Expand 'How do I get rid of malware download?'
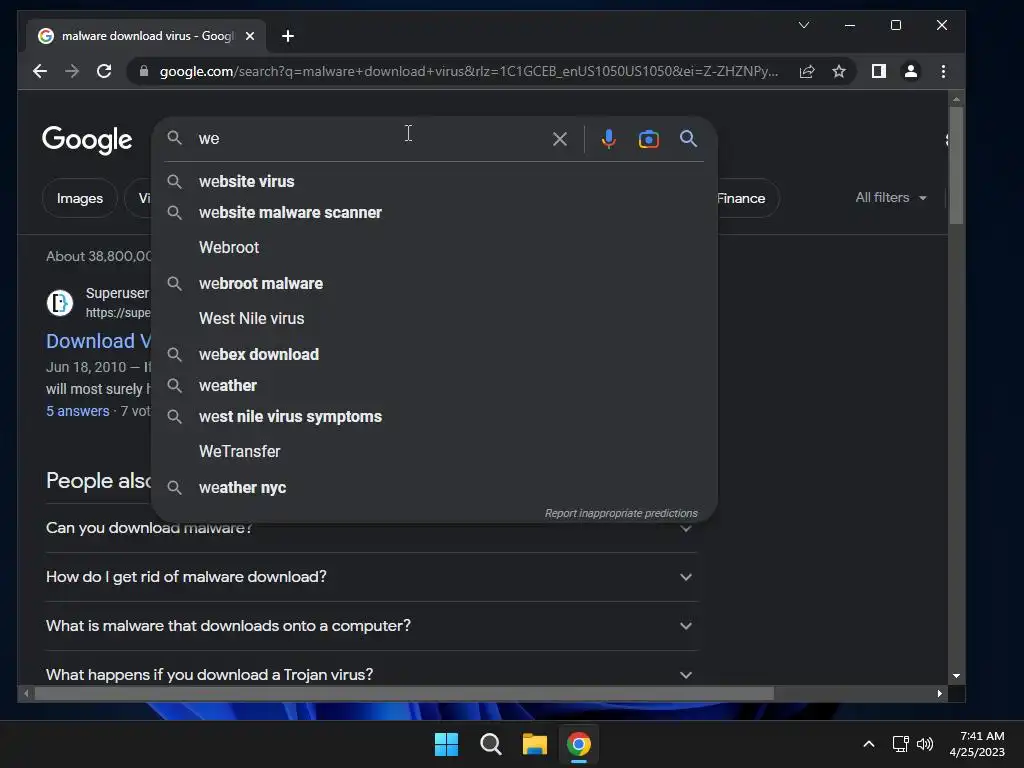1024x768 pixels. 372,577
